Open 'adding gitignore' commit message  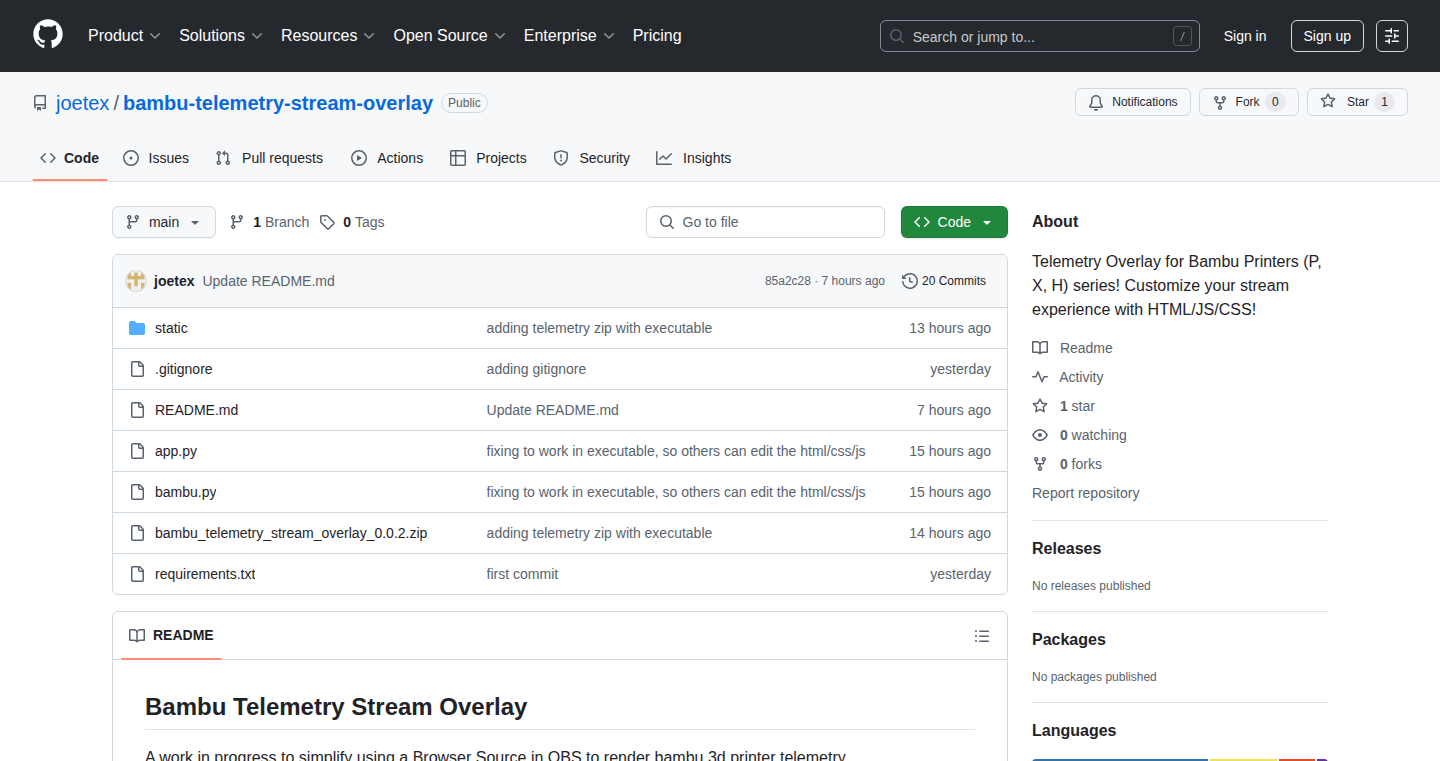coord(536,369)
